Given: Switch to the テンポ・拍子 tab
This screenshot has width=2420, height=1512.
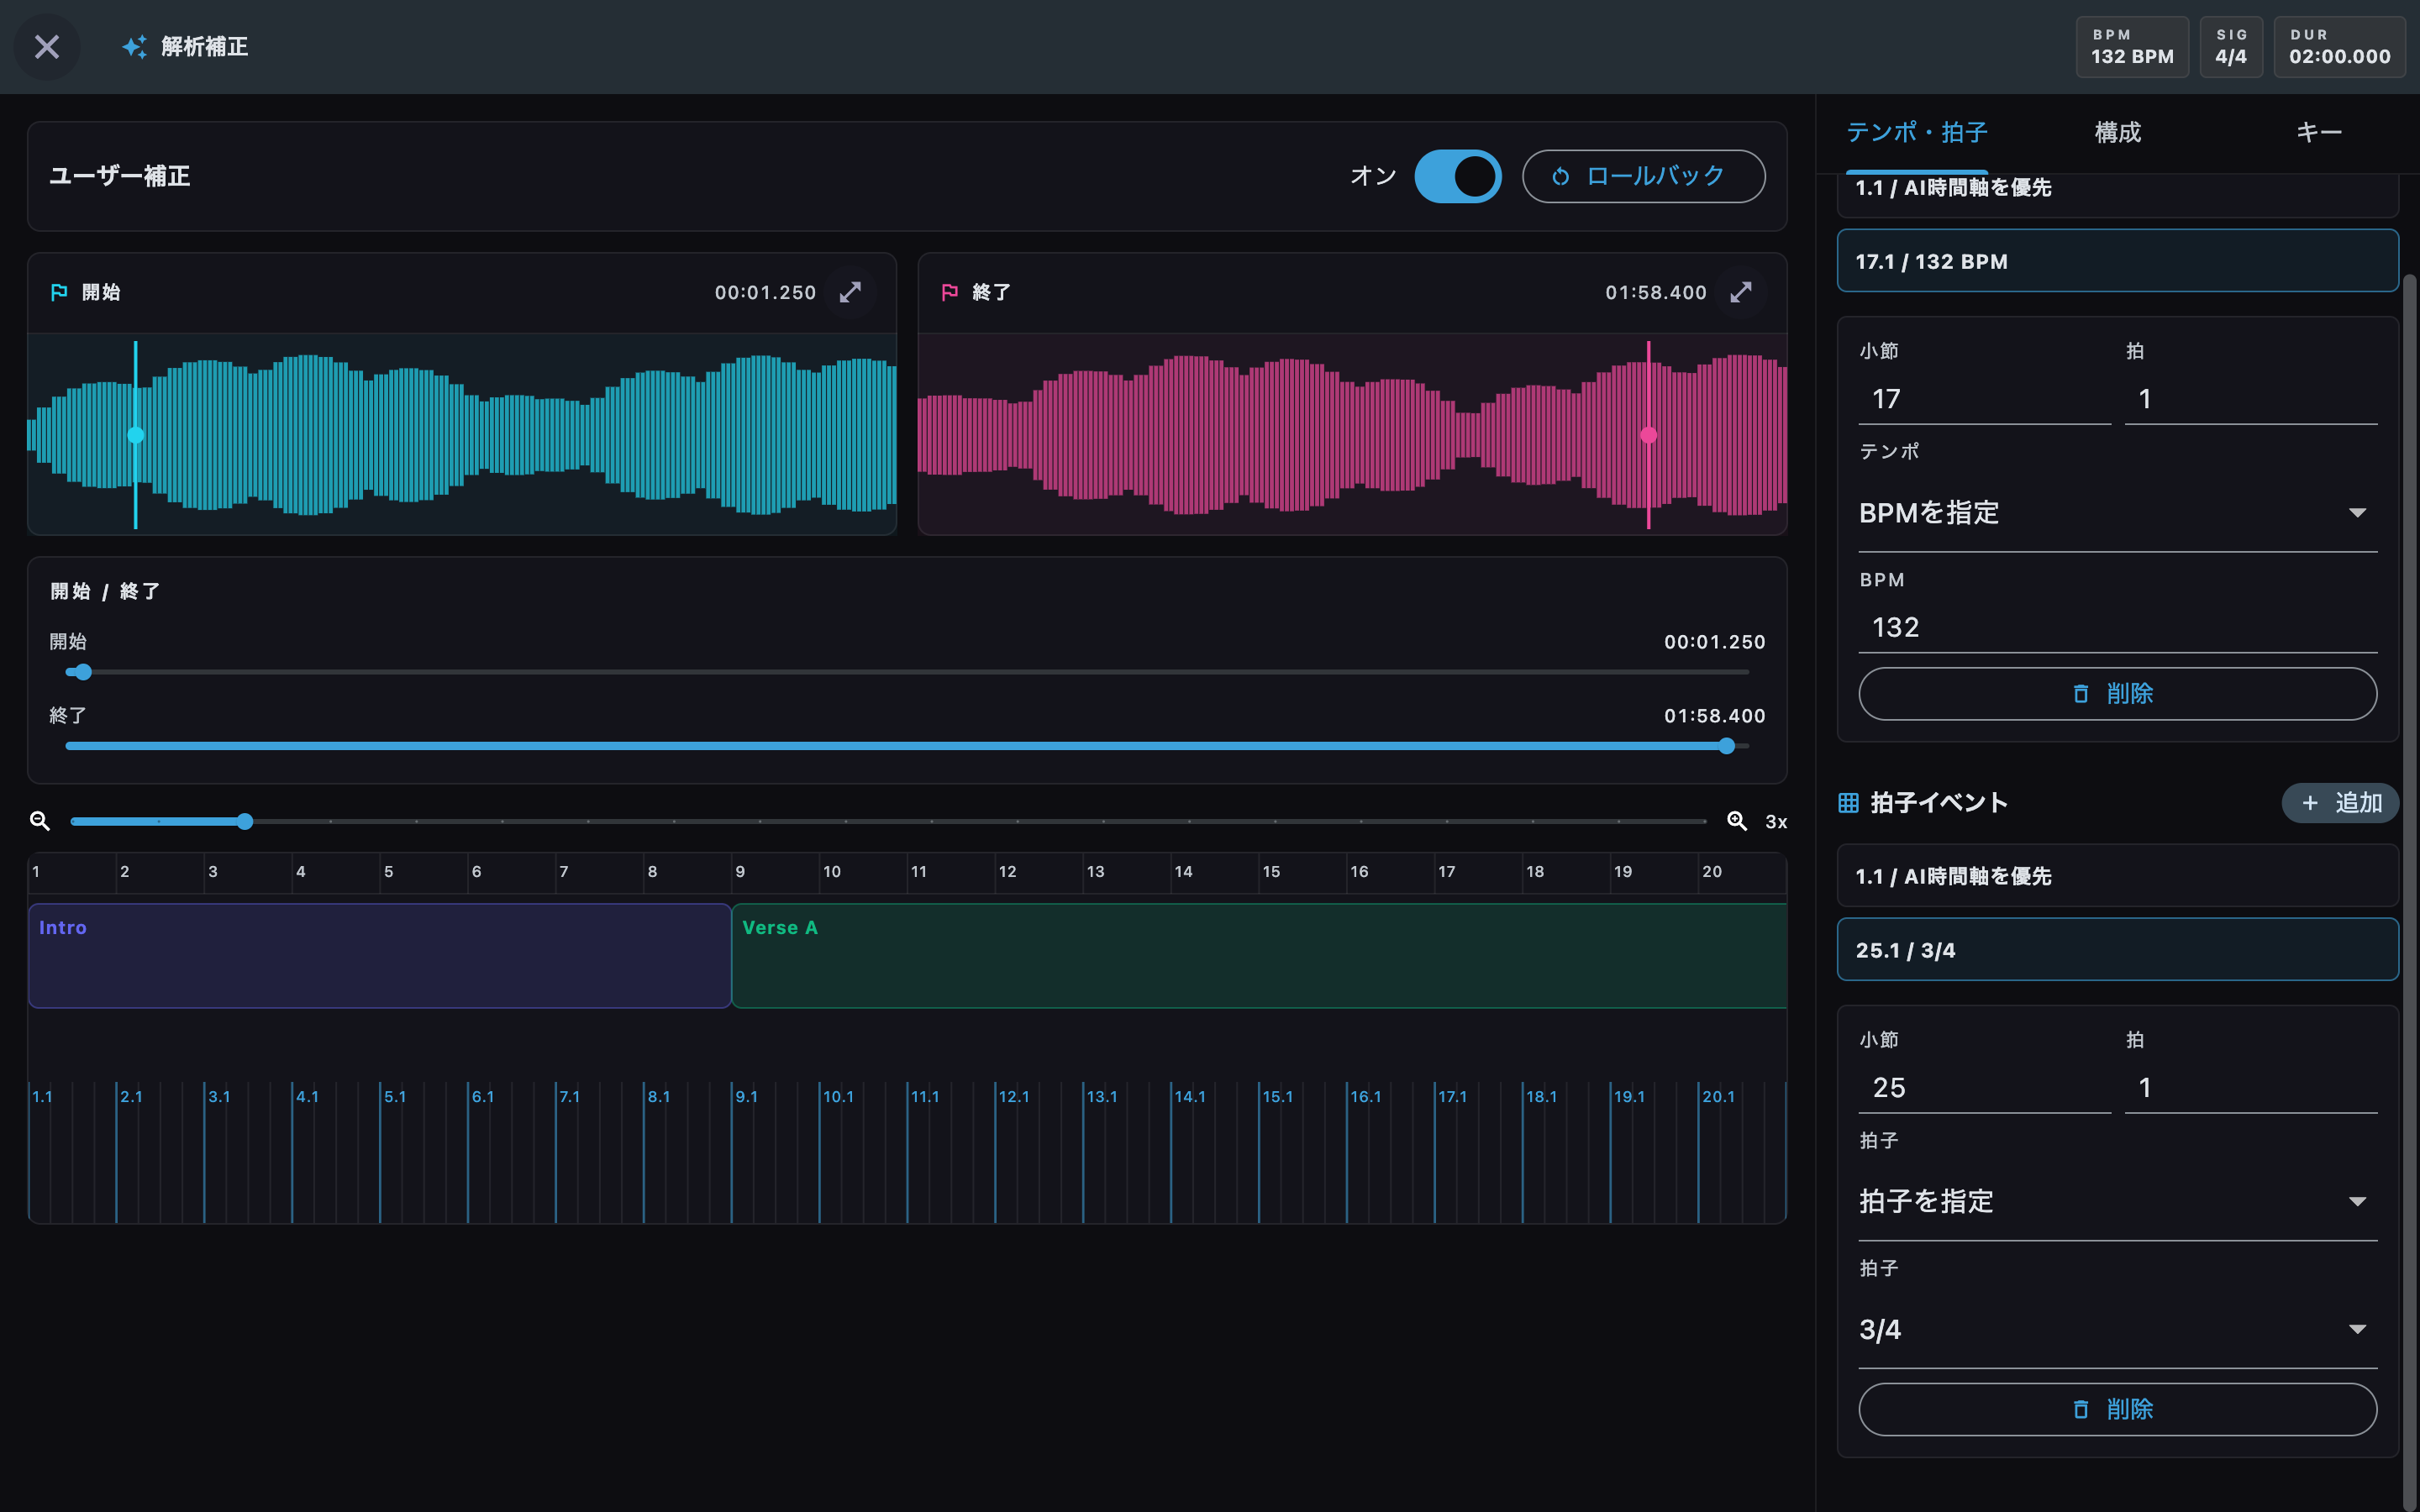Looking at the screenshot, I should pos(1916,132).
